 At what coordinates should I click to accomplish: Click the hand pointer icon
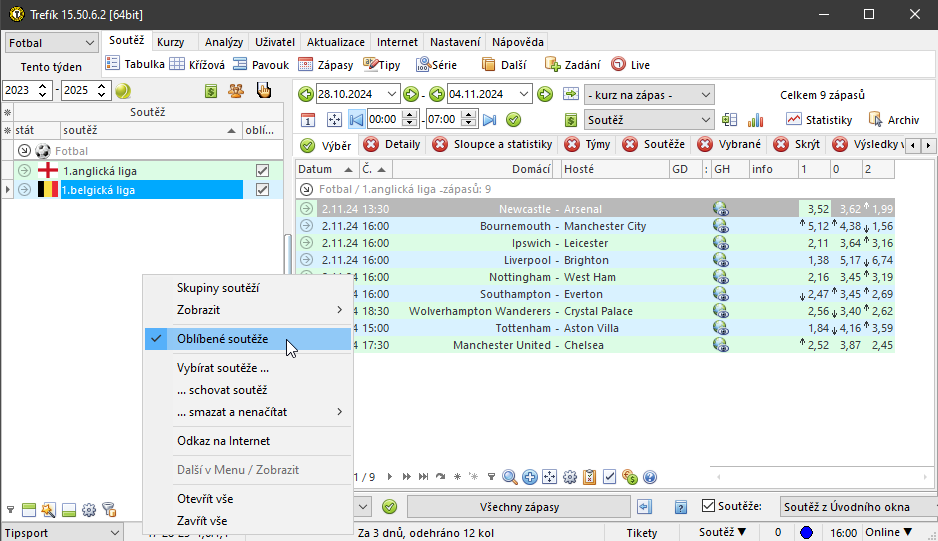click(x=263, y=90)
